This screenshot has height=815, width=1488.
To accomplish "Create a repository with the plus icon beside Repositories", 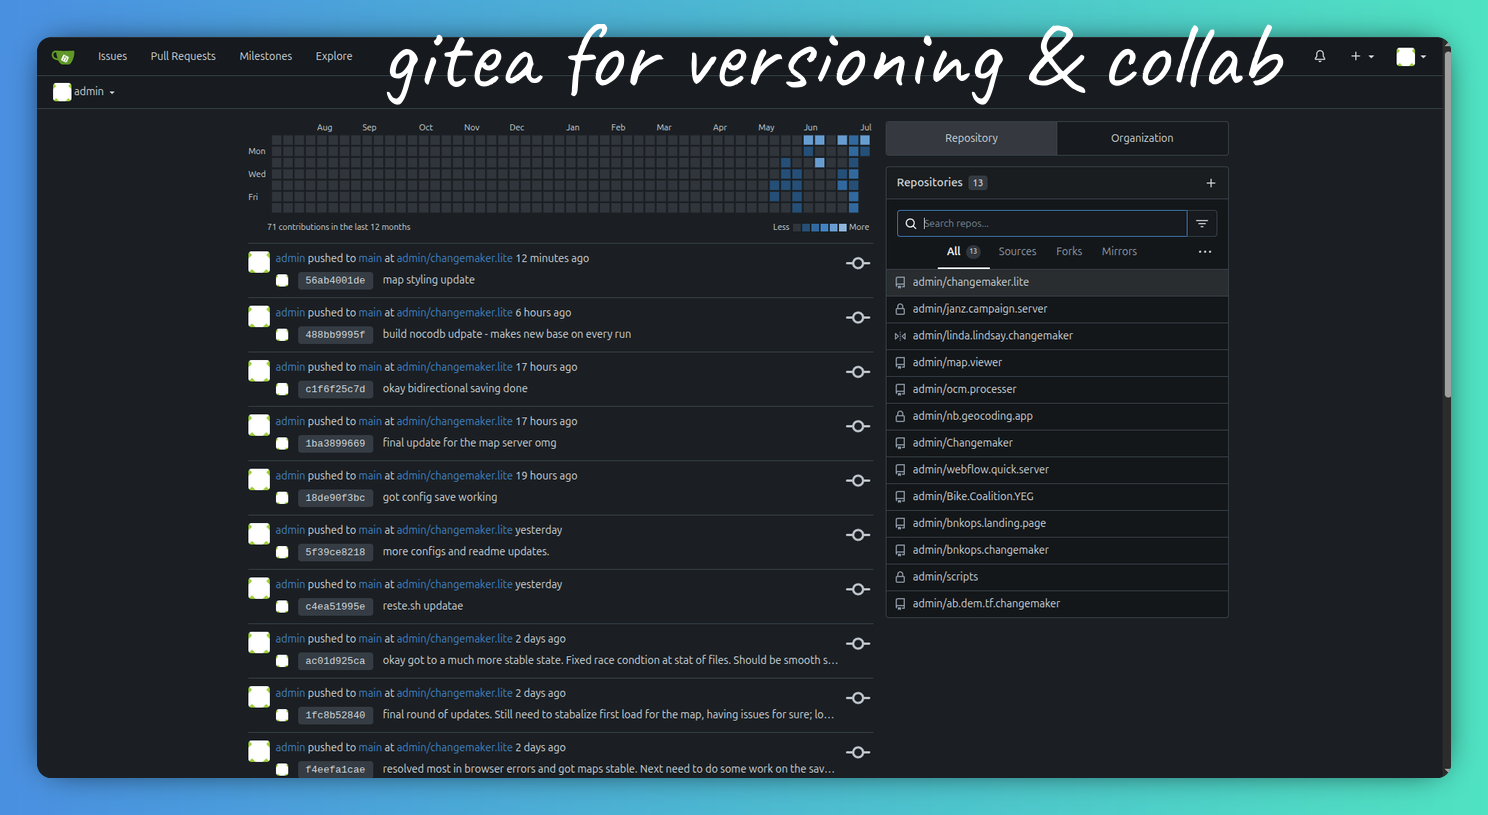I will tap(1210, 183).
